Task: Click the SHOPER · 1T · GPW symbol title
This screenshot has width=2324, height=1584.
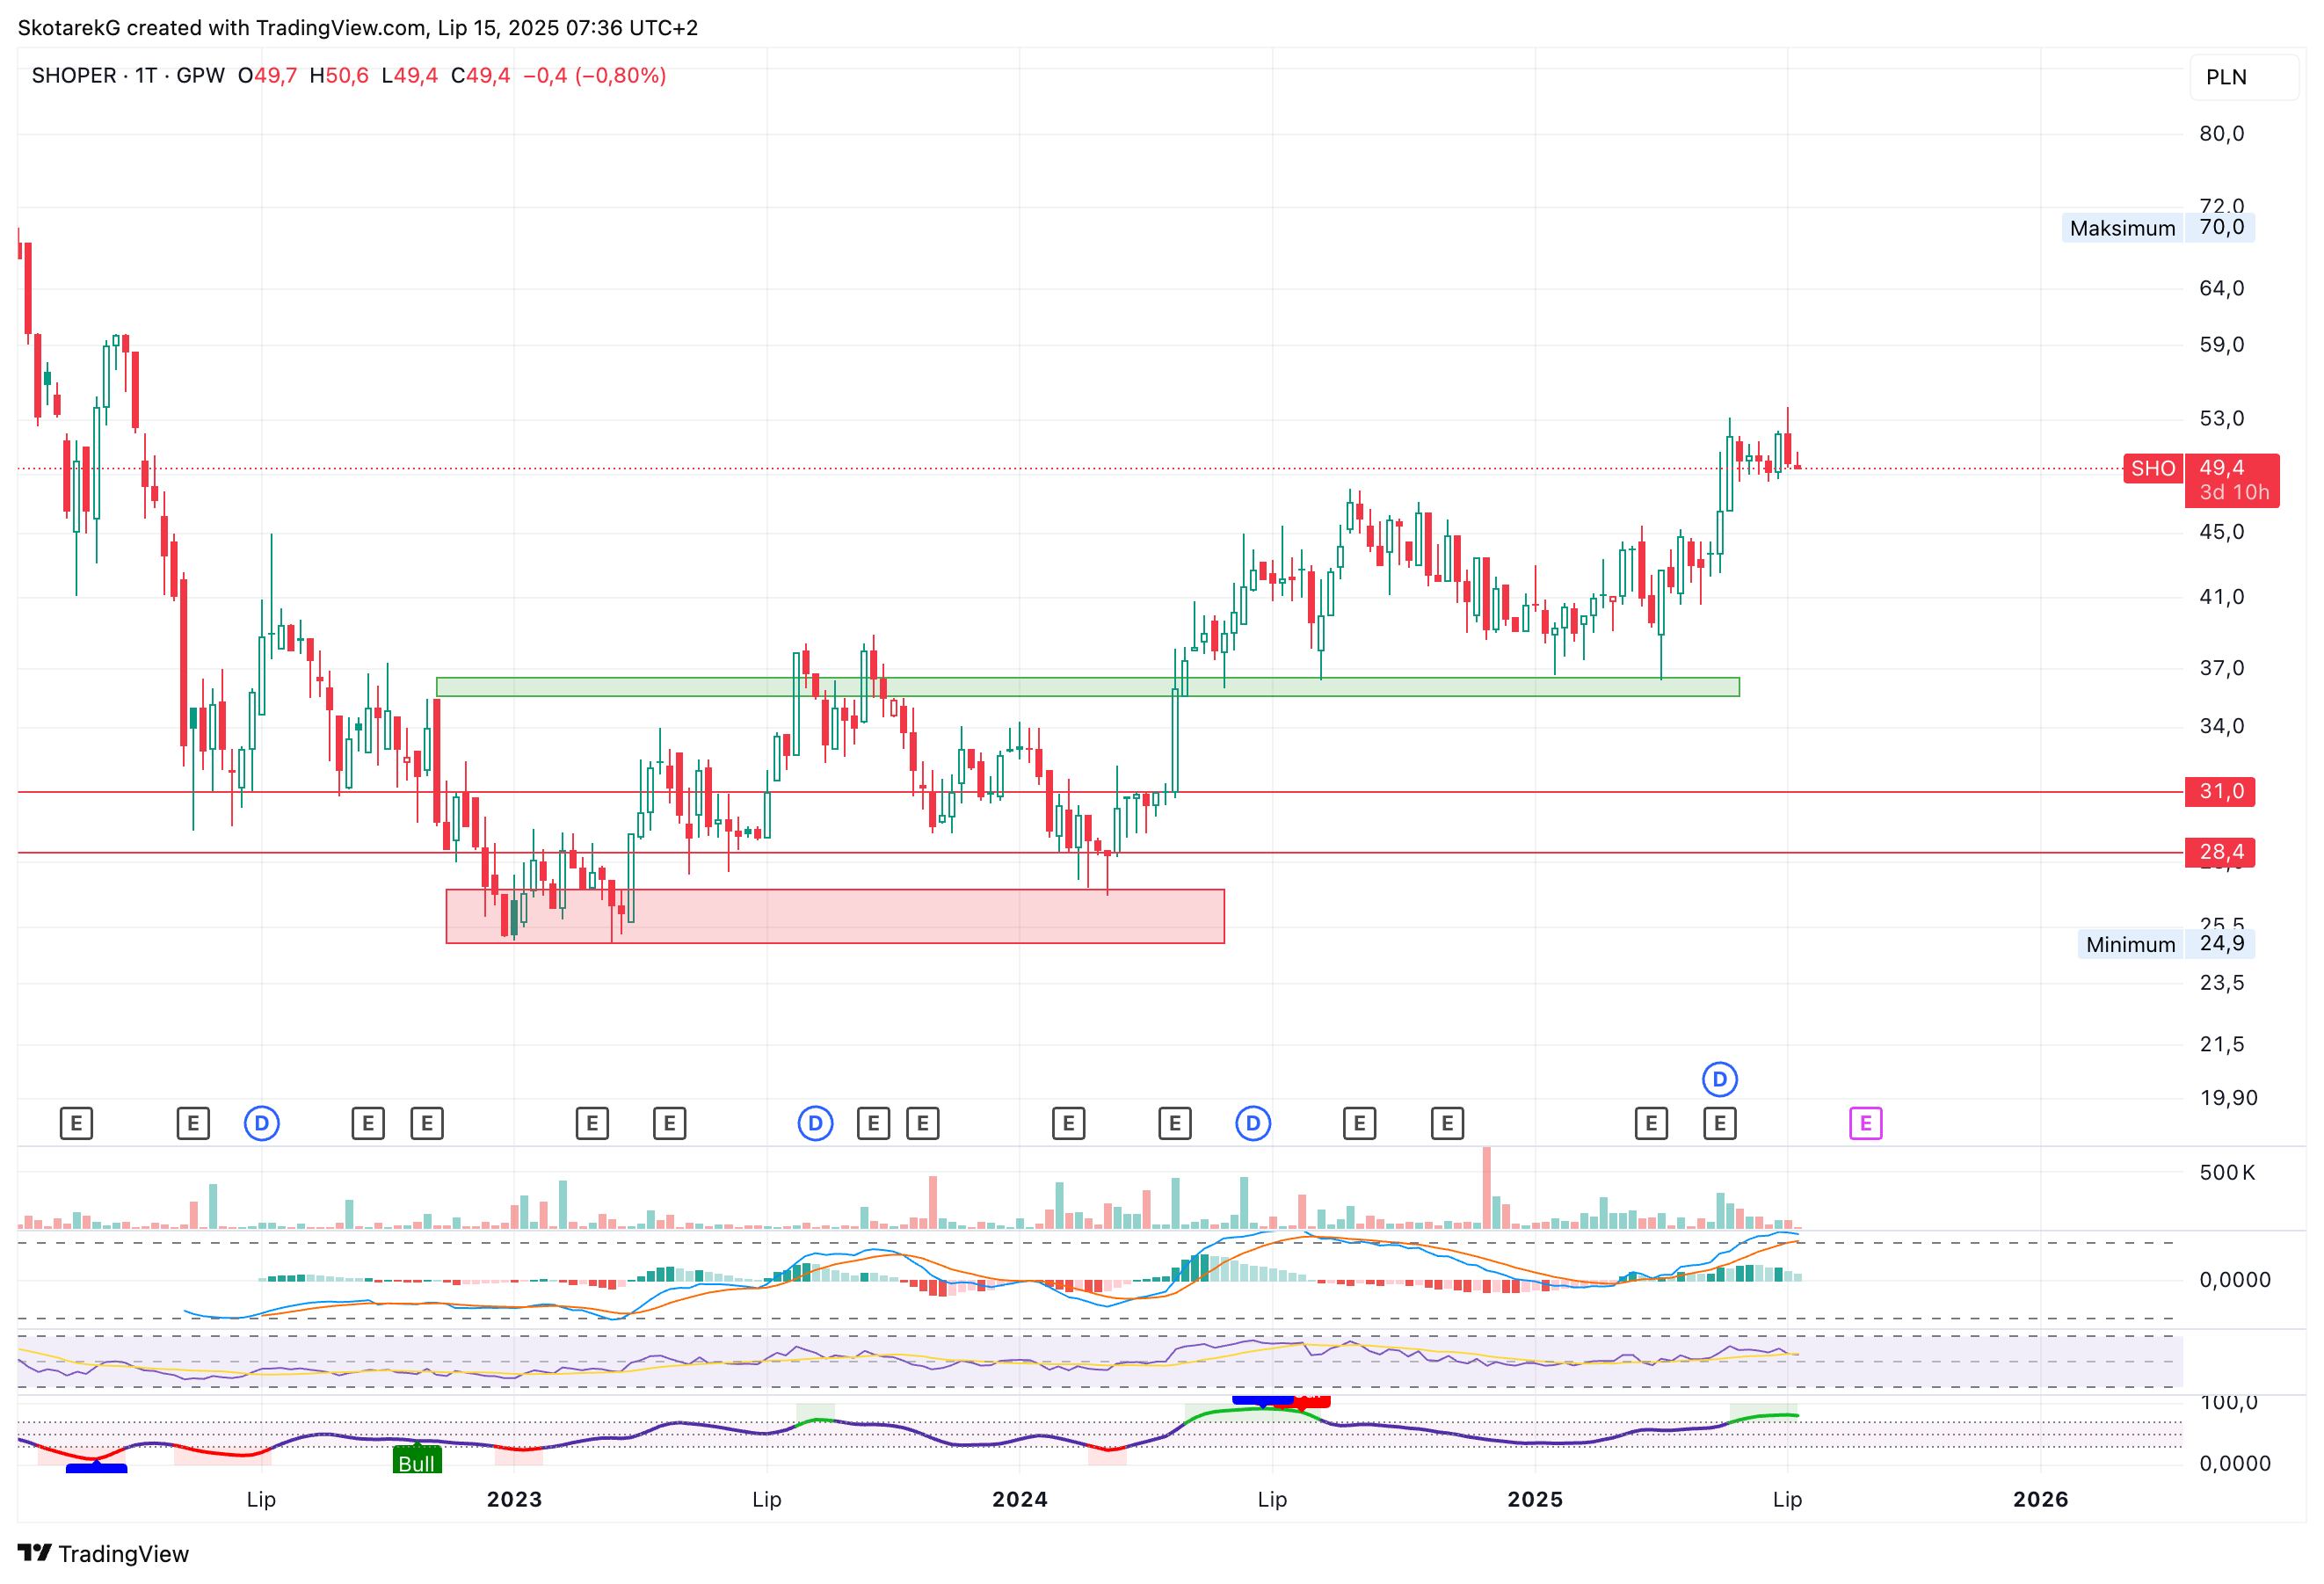Action: [x=128, y=76]
